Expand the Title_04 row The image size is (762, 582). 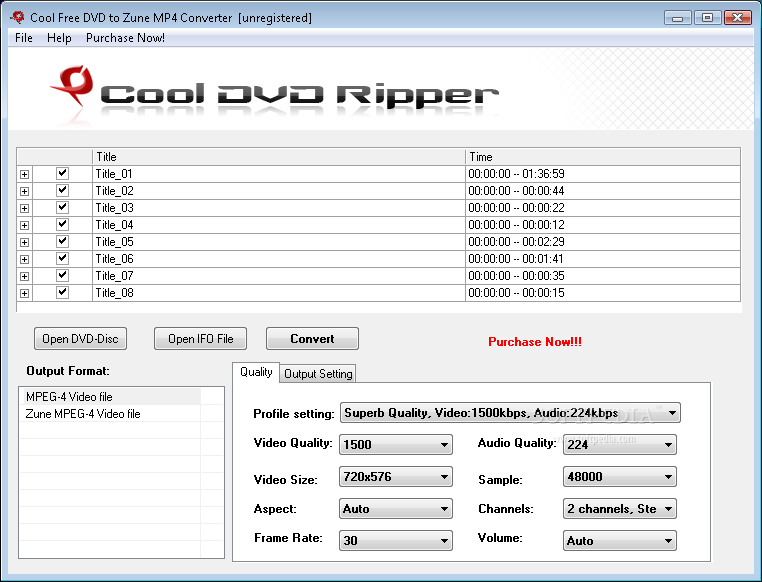click(24, 225)
